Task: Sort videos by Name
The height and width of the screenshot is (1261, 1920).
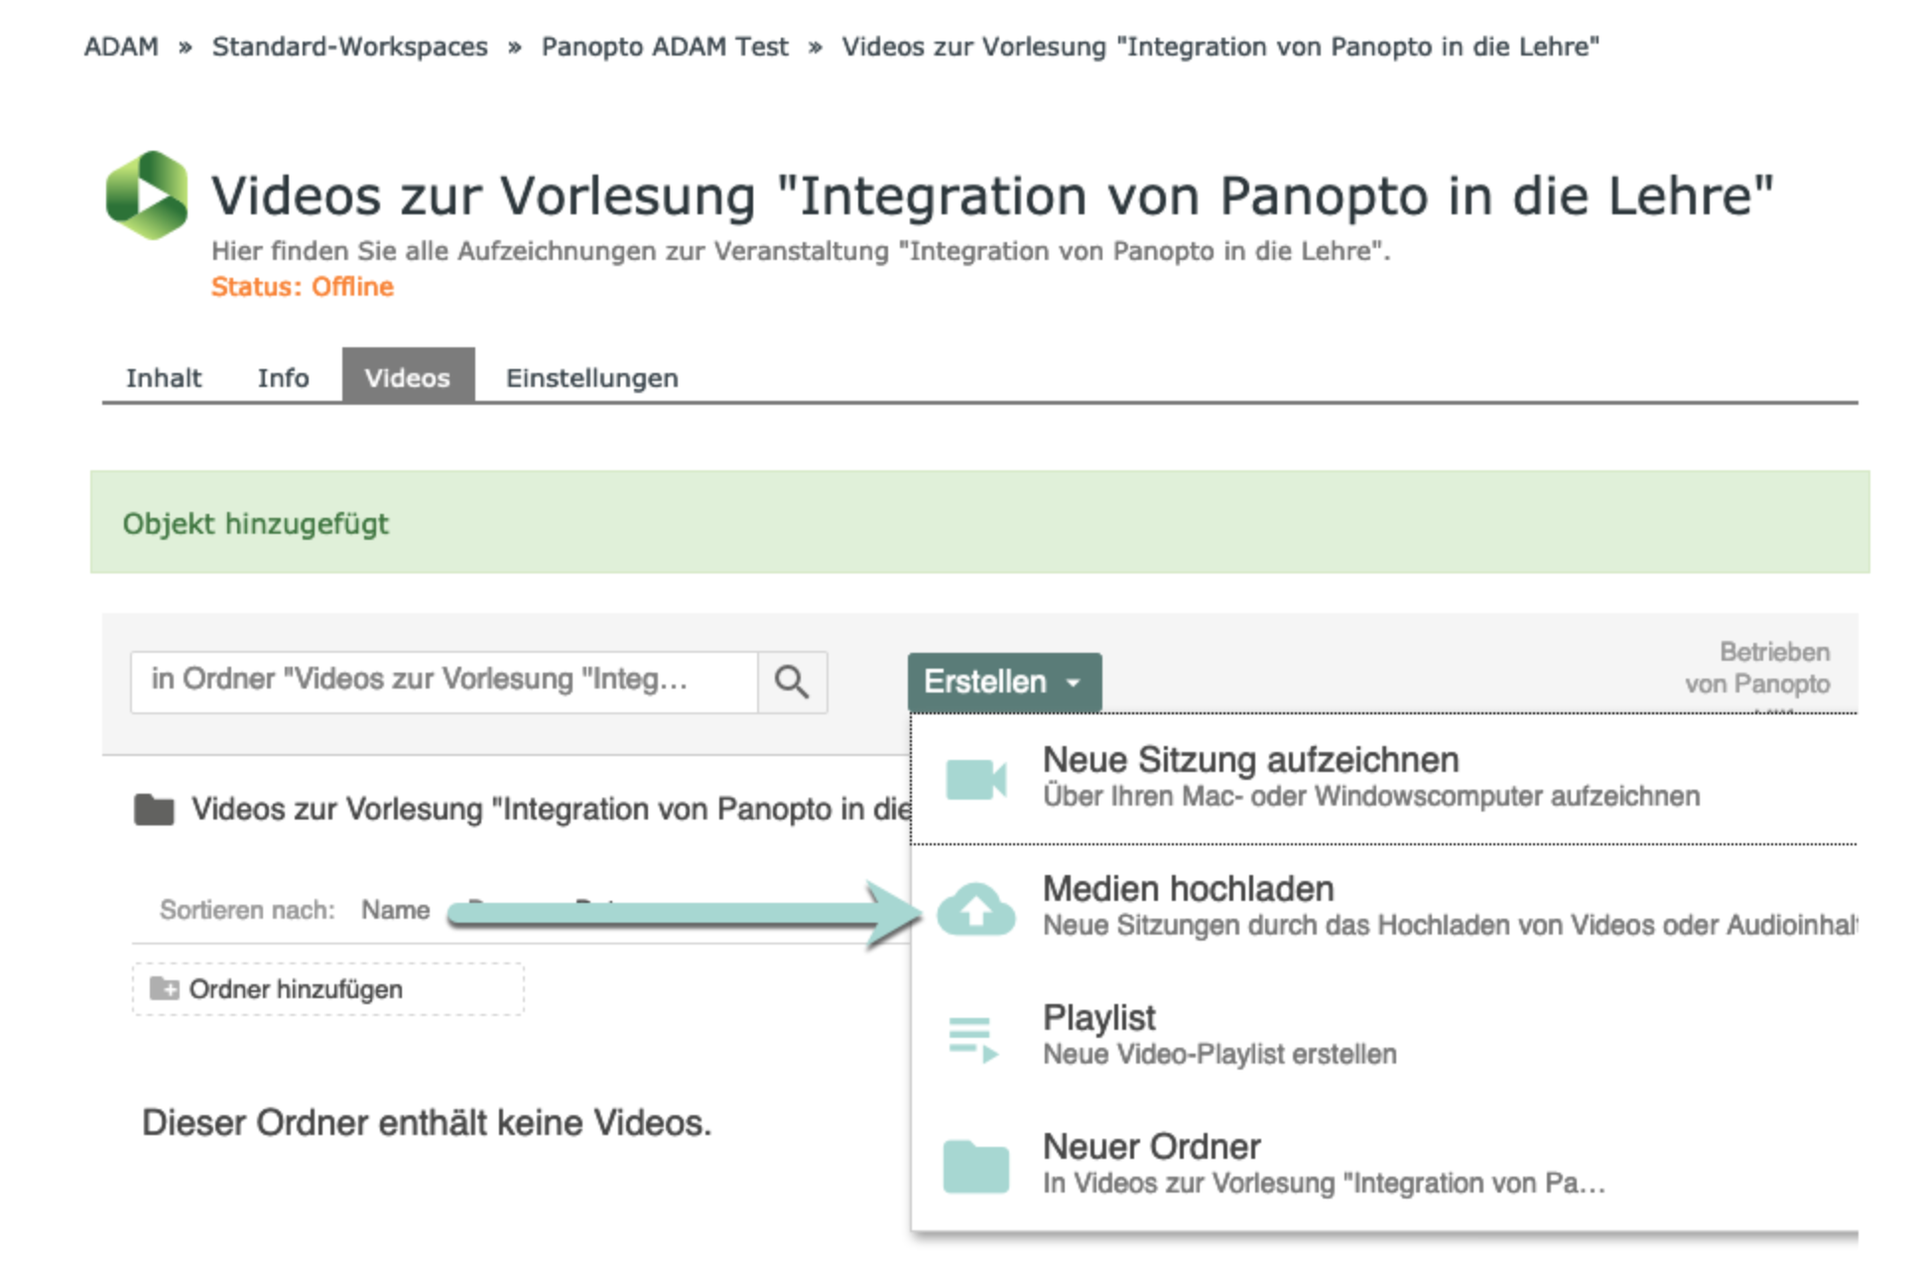Action: (395, 910)
